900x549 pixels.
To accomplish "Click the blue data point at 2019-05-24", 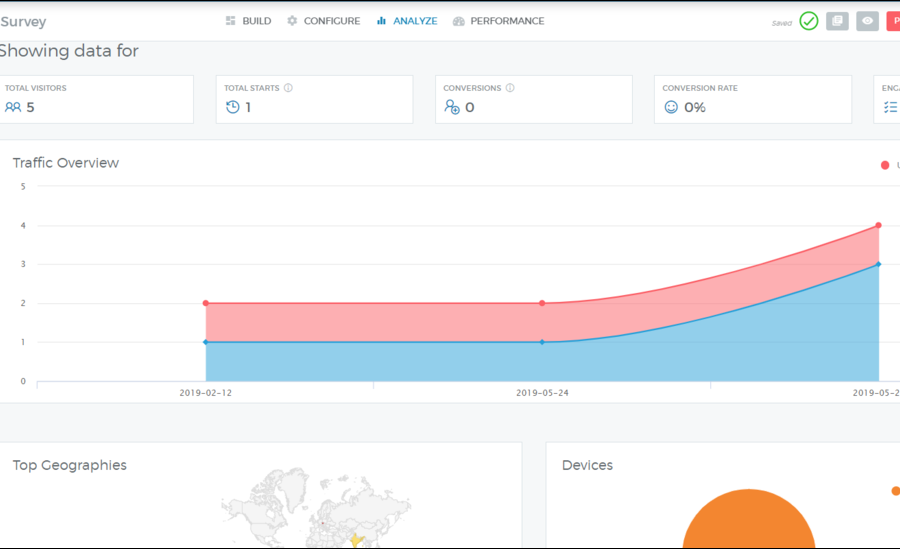I will coord(542,342).
